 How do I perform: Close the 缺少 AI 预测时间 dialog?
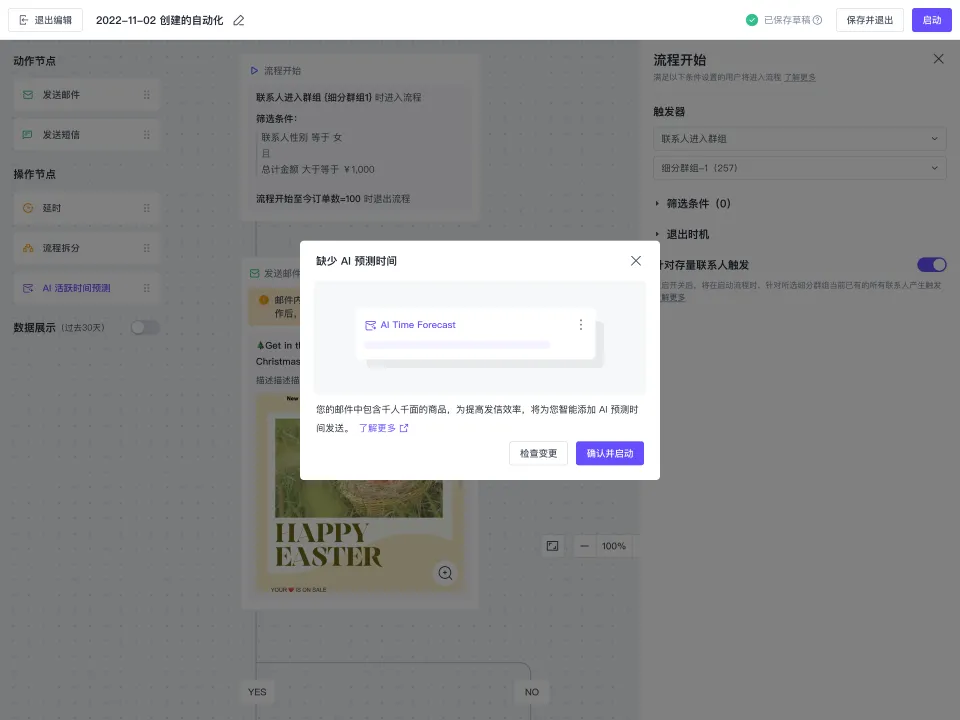pos(636,261)
